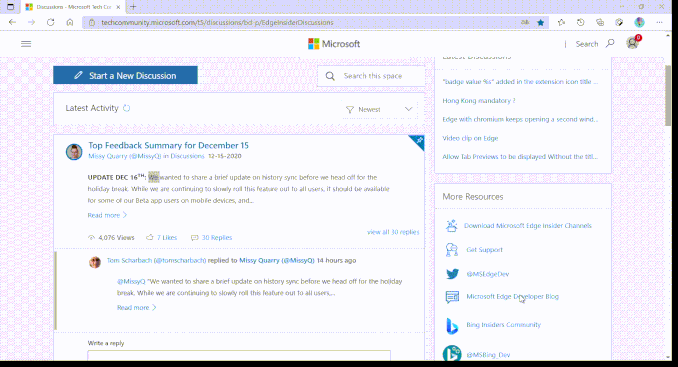Open the Get Support link
The image size is (678, 367).
[484, 249]
